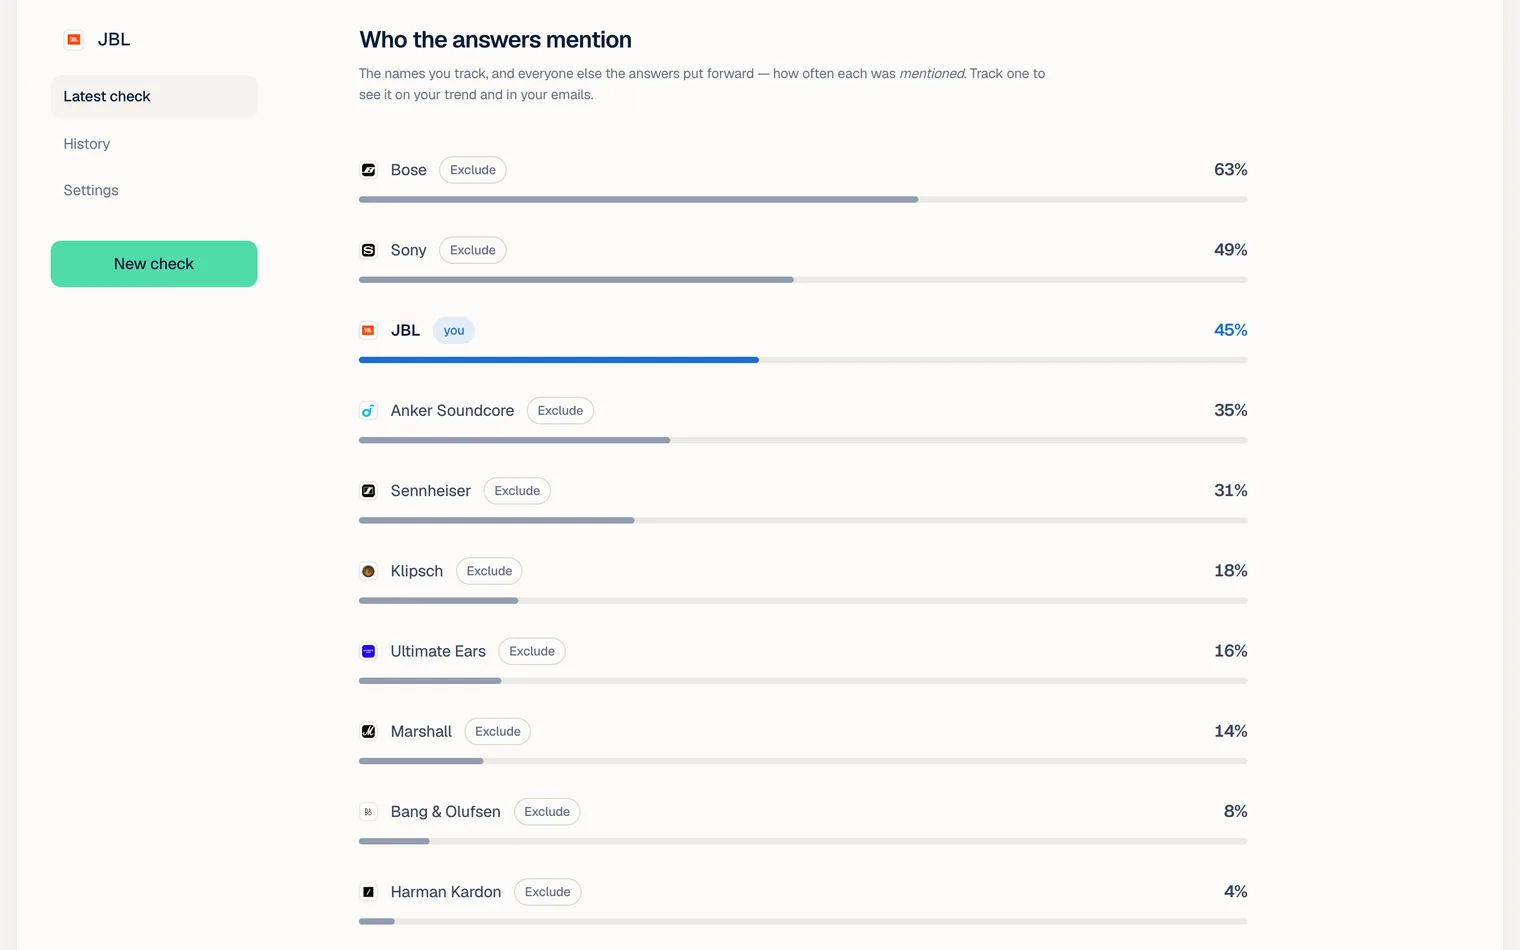Viewport: 1520px width, 950px height.
Task: Click the JBL workspace name in sidebar
Action: point(114,40)
